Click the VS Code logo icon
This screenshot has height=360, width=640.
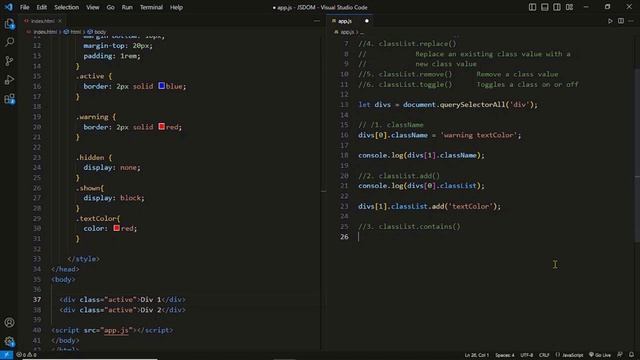click(x=9, y=7)
